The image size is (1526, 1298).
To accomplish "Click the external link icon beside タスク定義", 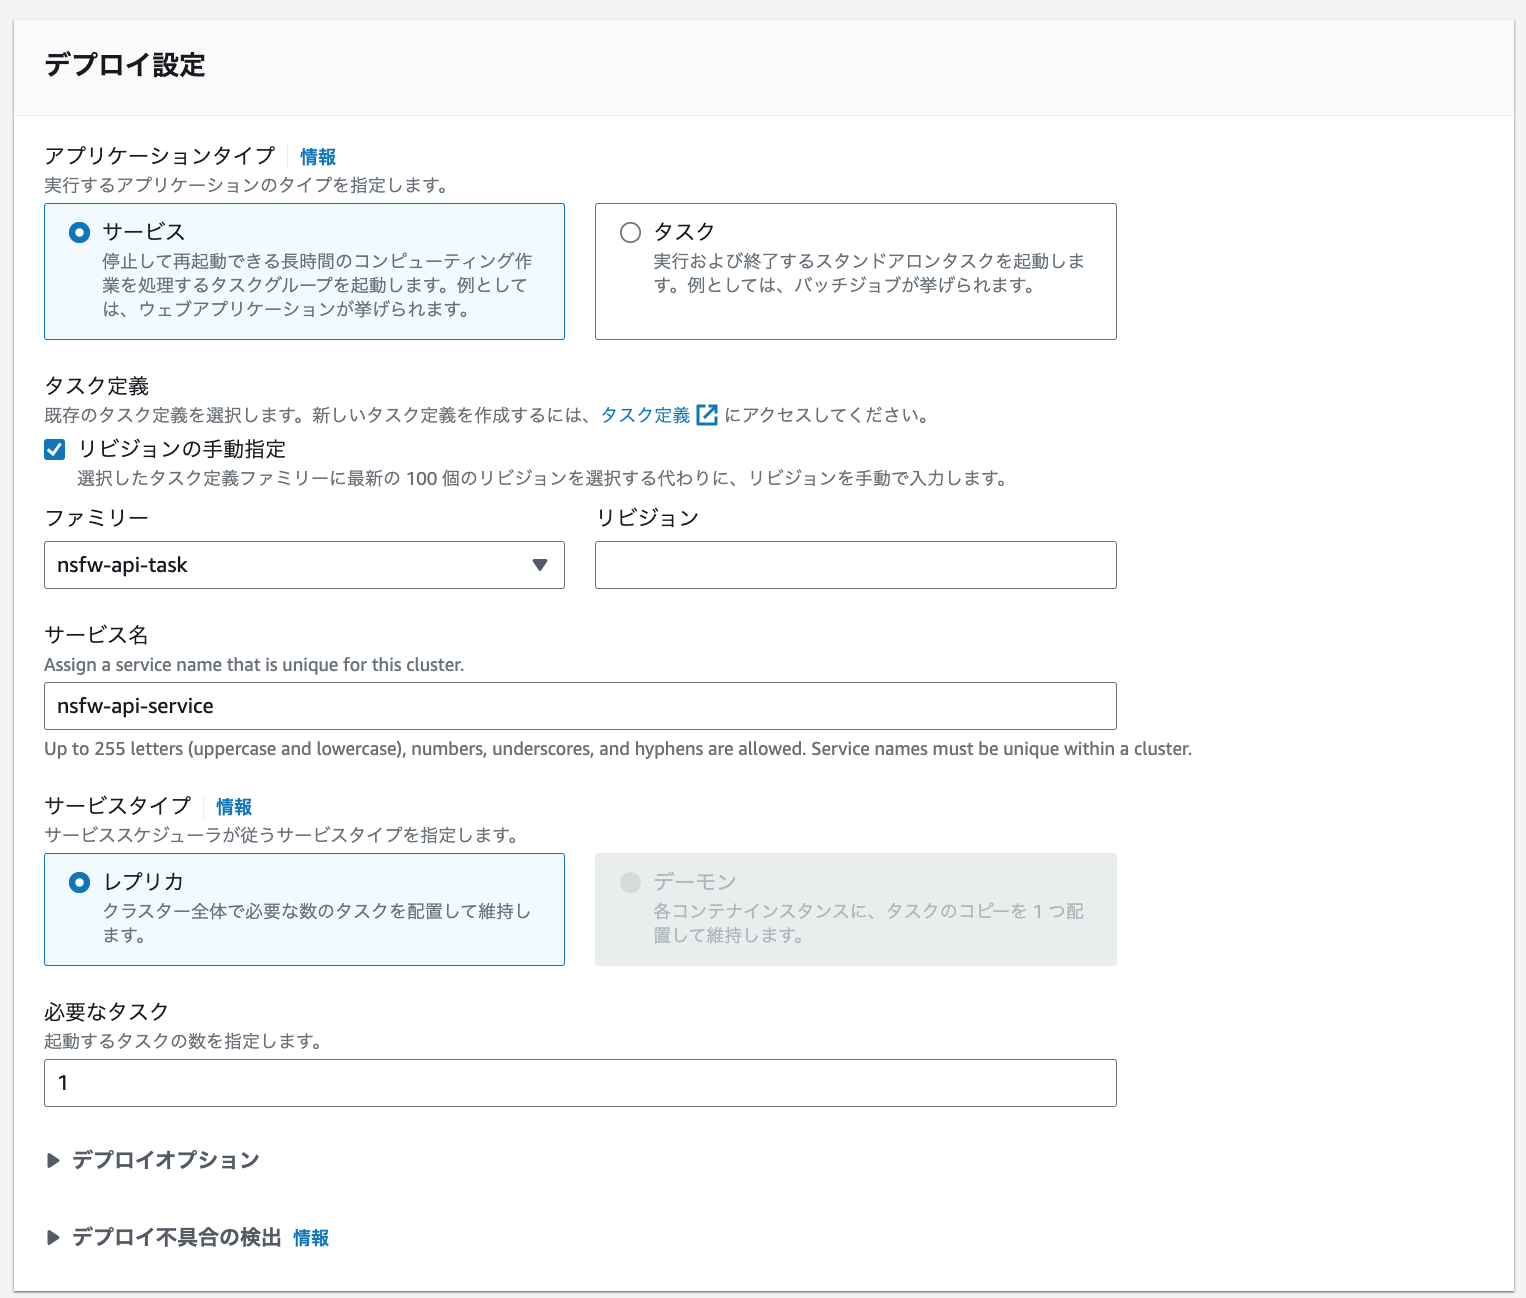I will pos(708,415).
